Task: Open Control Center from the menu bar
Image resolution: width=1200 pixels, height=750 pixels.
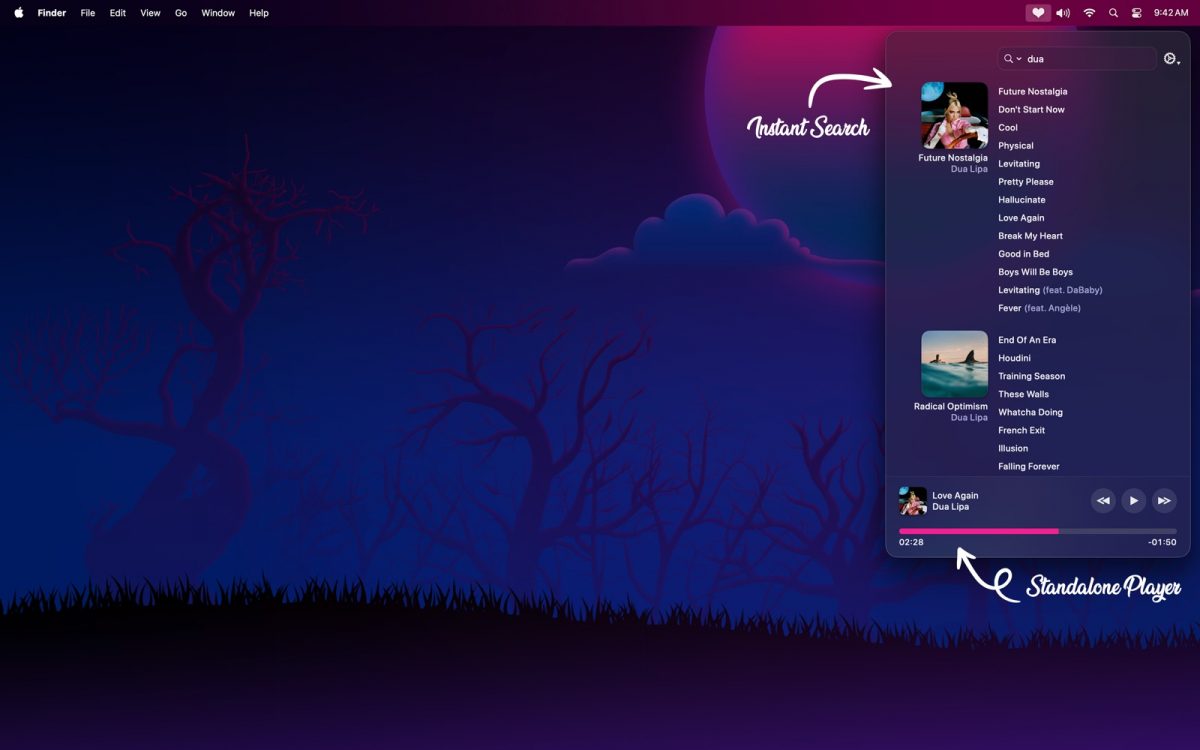Action: [1137, 13]
